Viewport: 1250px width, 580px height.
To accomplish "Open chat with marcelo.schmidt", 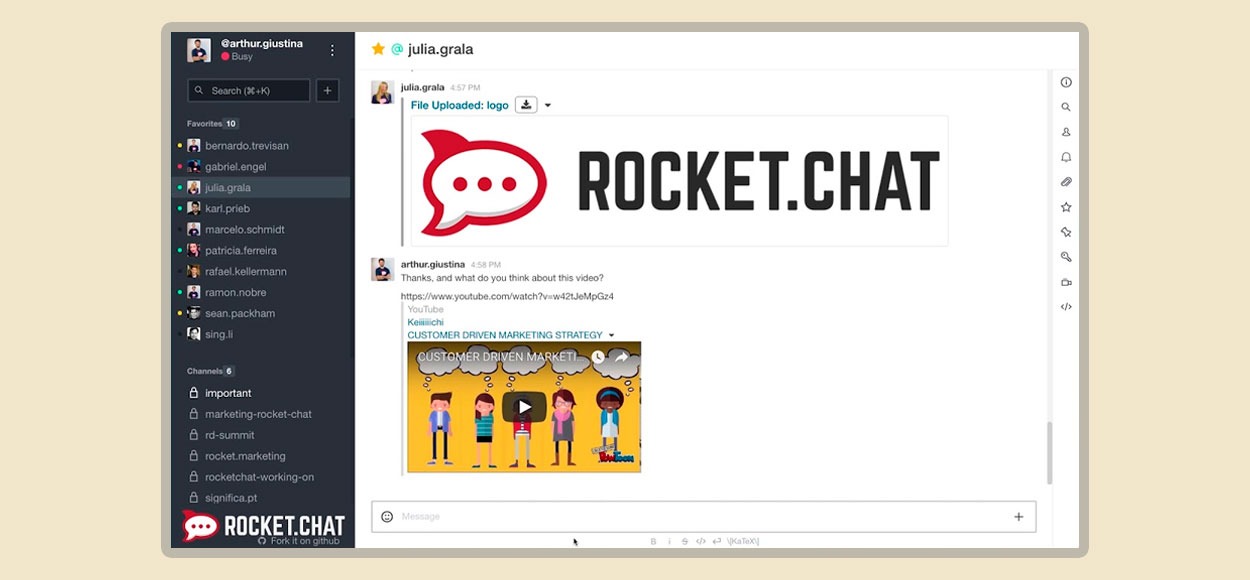I will tap(260, 230).
